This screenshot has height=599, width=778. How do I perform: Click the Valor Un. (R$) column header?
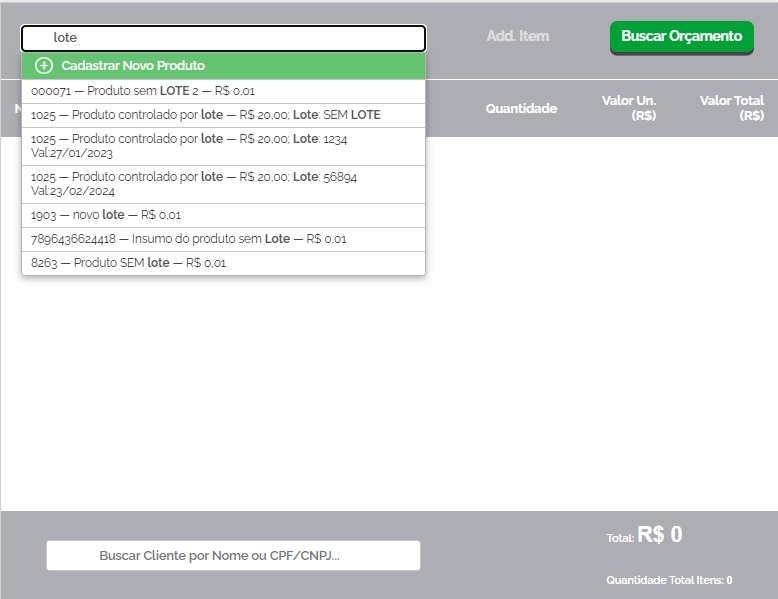[629, 108]
